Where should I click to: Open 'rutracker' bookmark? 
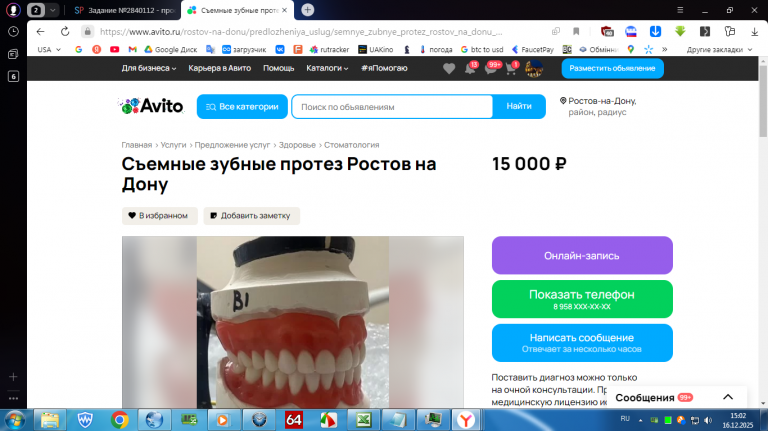coord(330,49)
